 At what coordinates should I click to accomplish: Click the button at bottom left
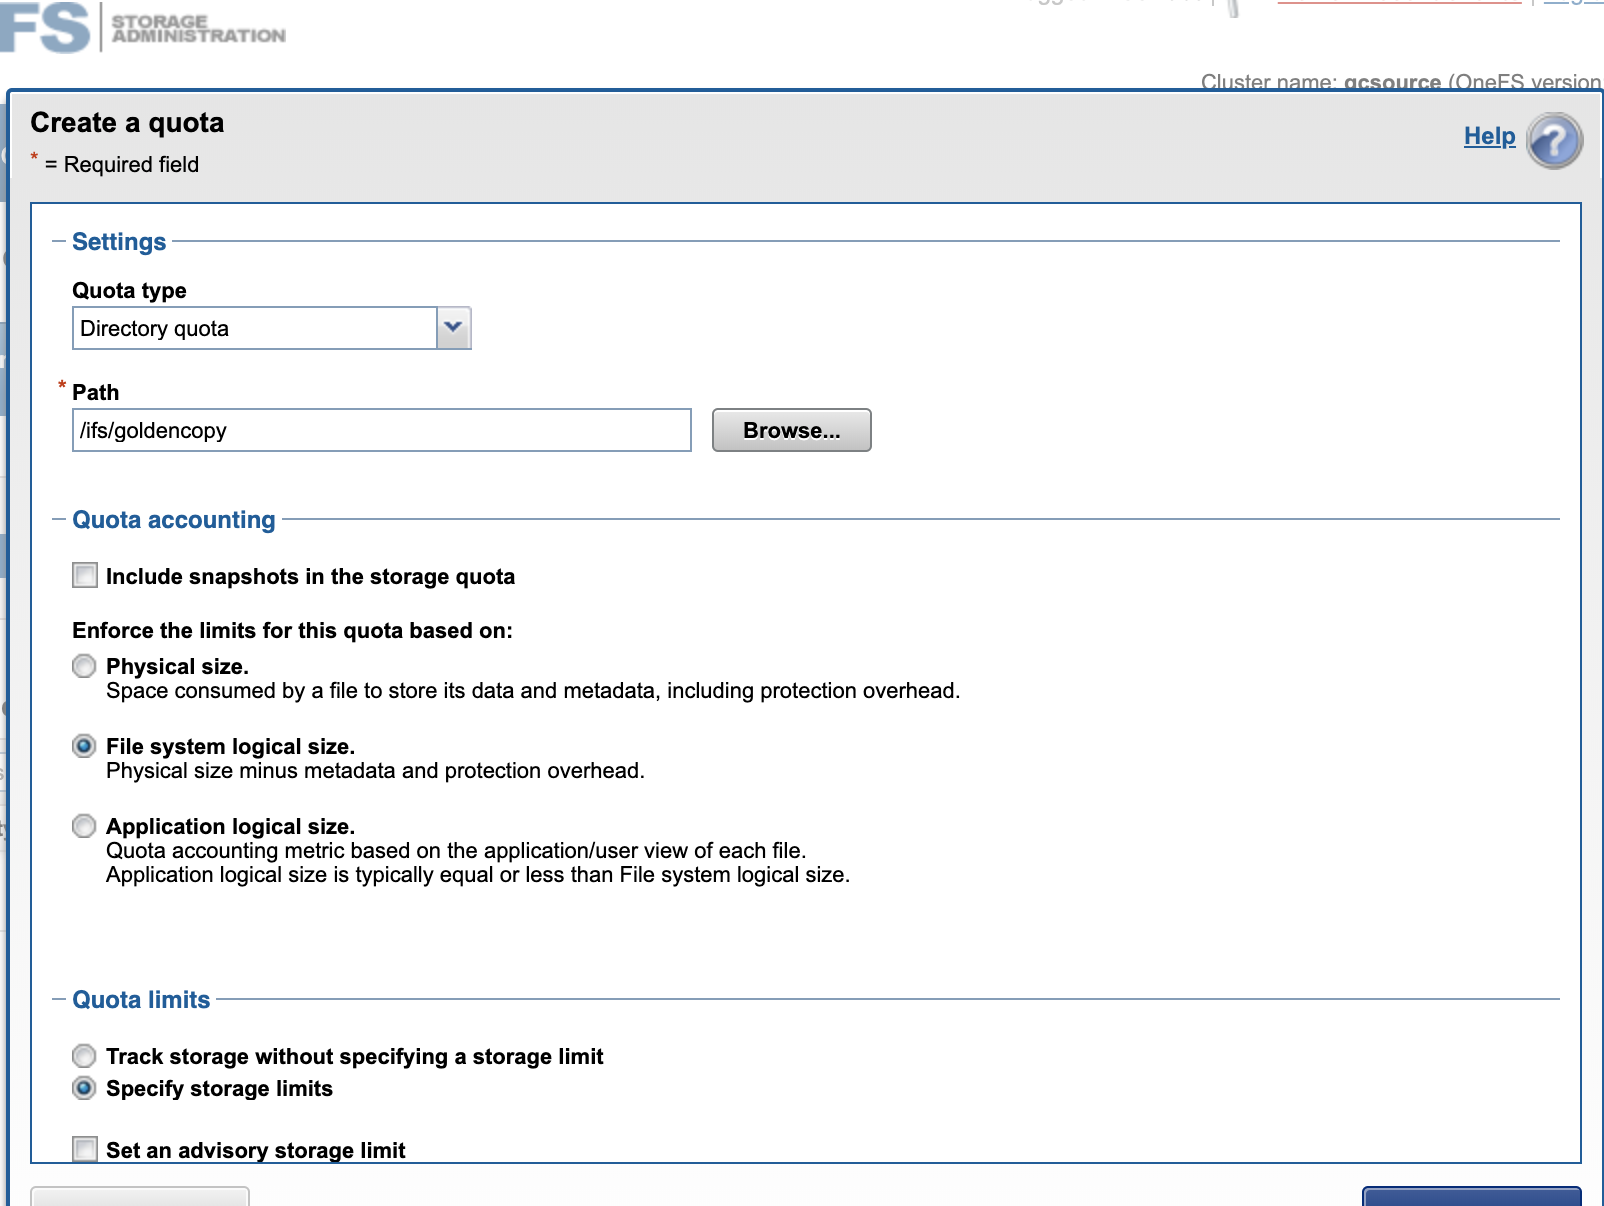pyautogui.click(x=140, y=1199)
